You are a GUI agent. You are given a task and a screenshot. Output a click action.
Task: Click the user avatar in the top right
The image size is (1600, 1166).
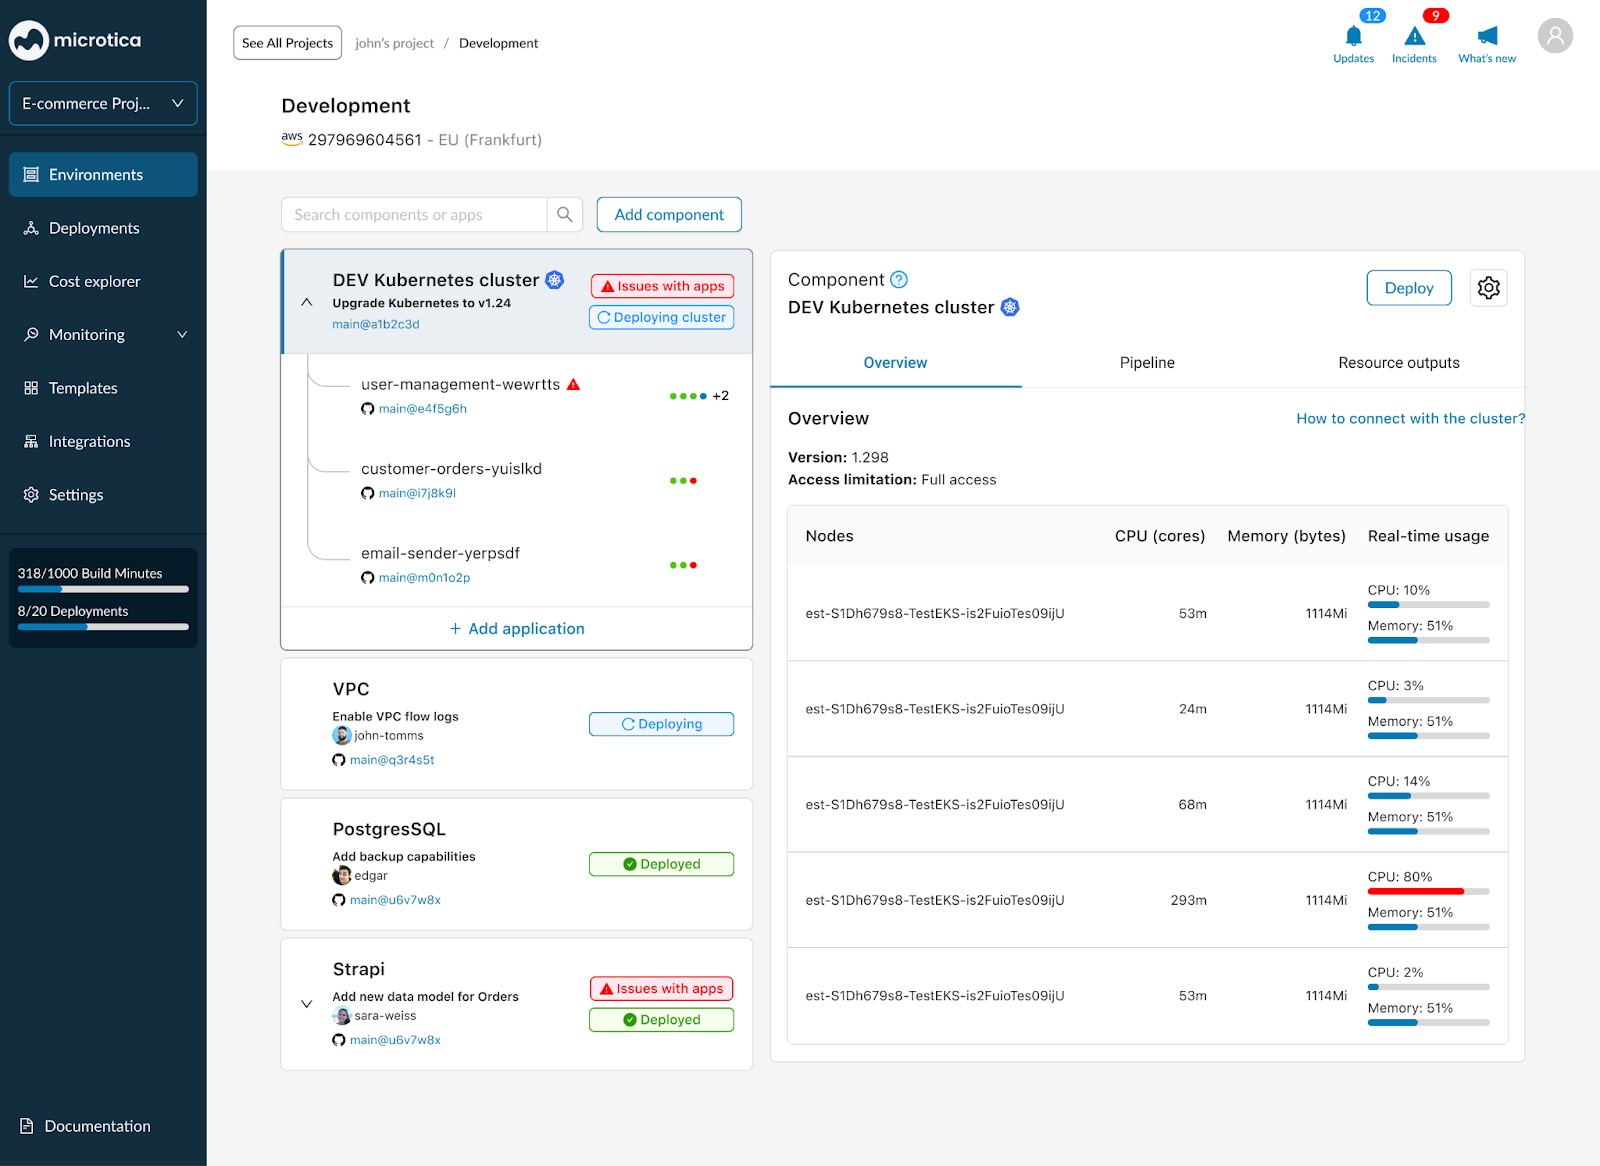click(1555, 35)
